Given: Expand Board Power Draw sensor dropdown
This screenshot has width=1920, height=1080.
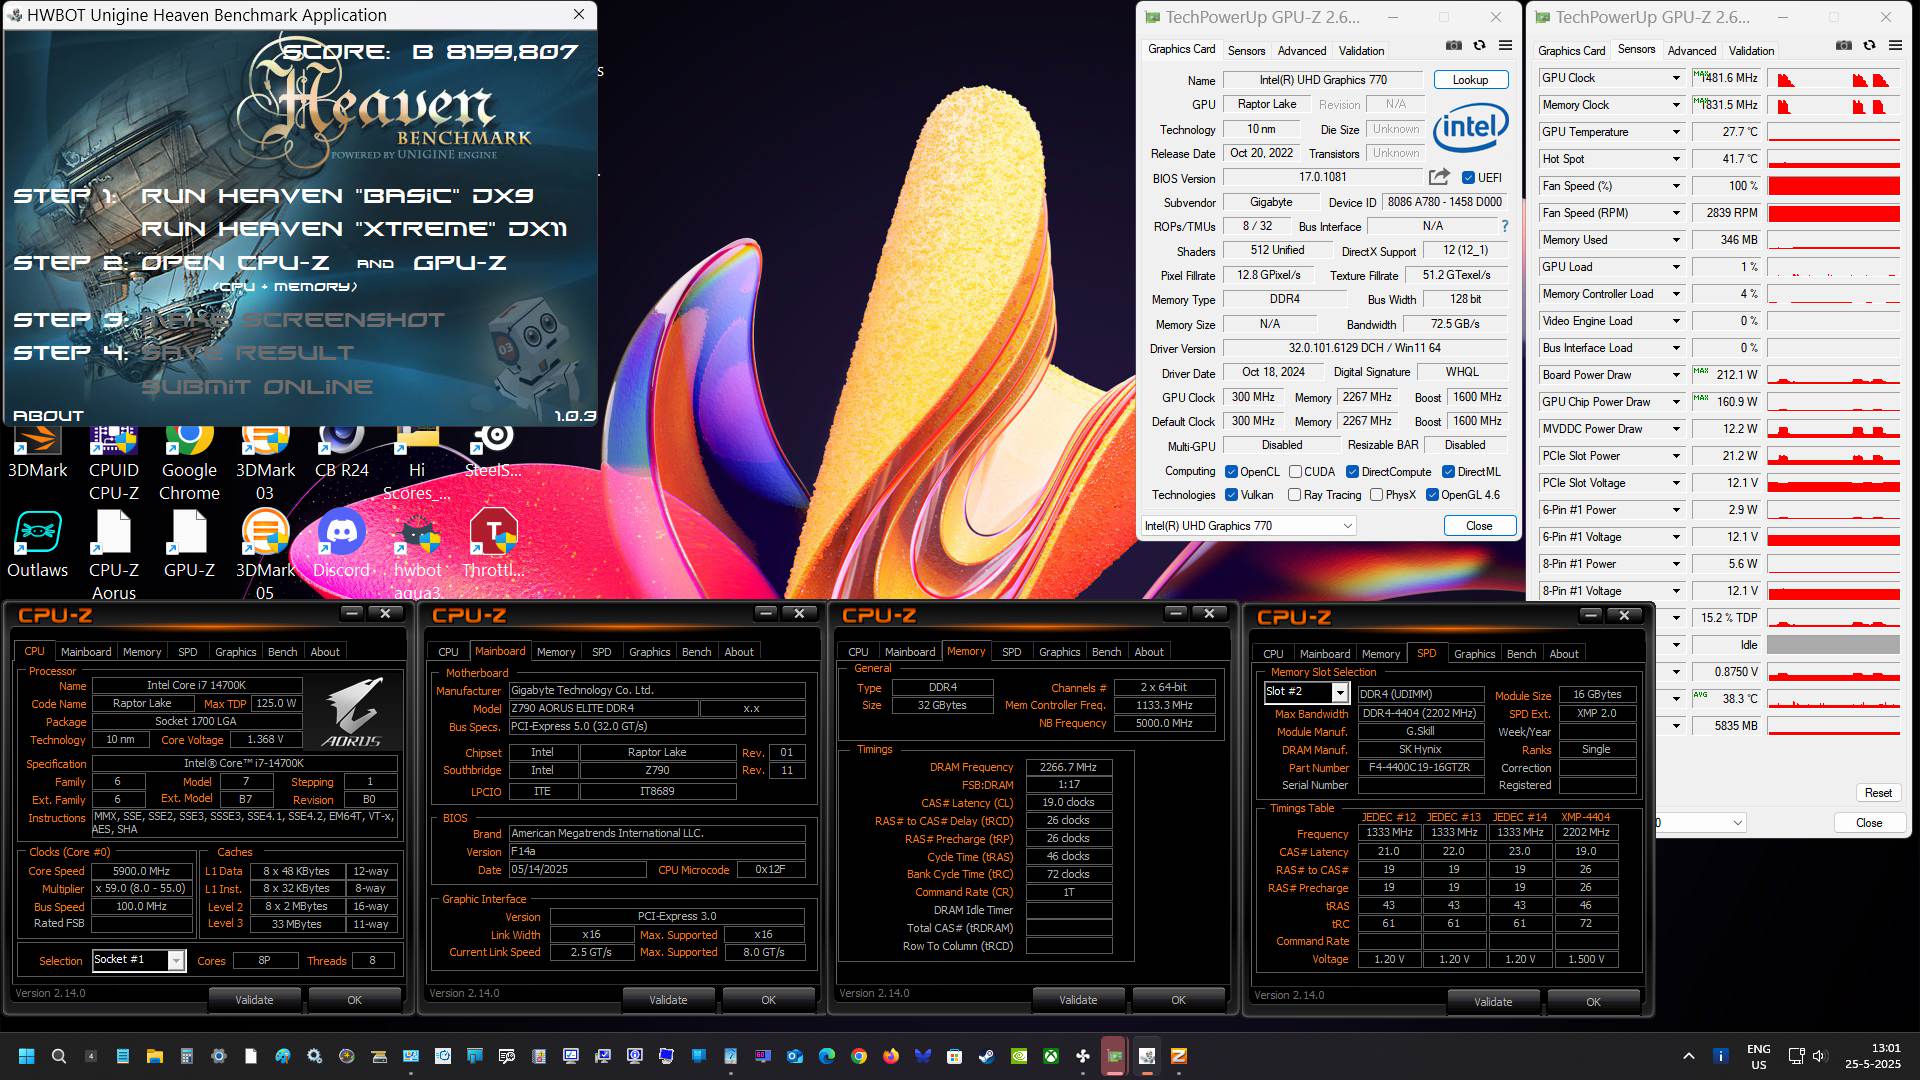Looking at the screenshot, I should point(1676,375).
